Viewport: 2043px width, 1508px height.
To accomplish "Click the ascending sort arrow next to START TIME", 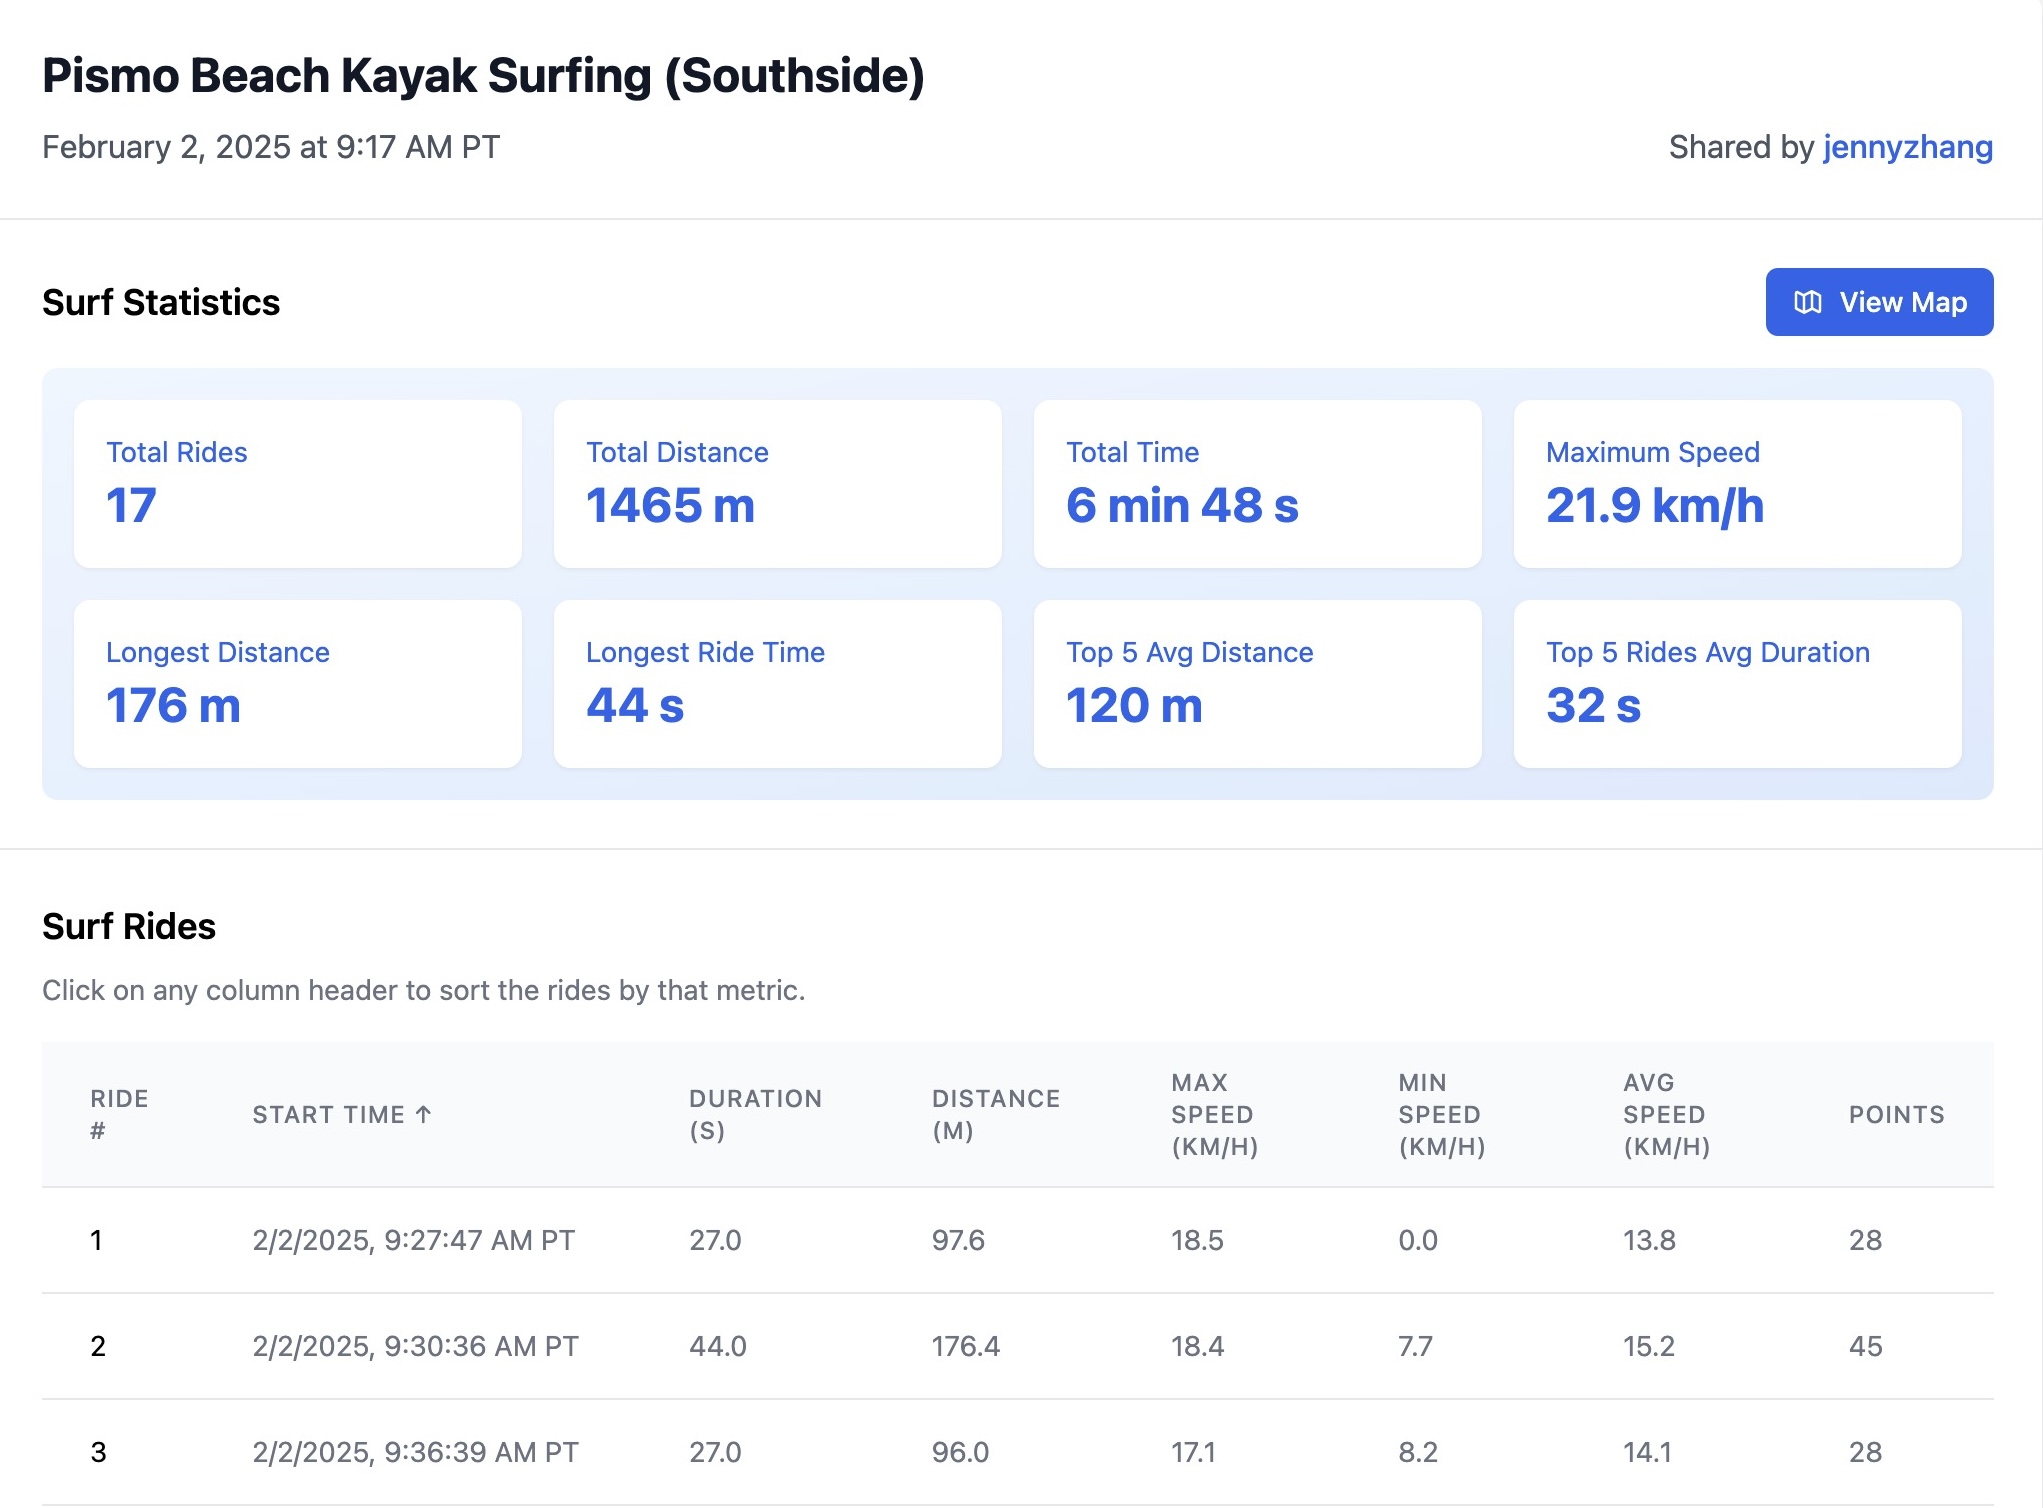I will 422,1112.
